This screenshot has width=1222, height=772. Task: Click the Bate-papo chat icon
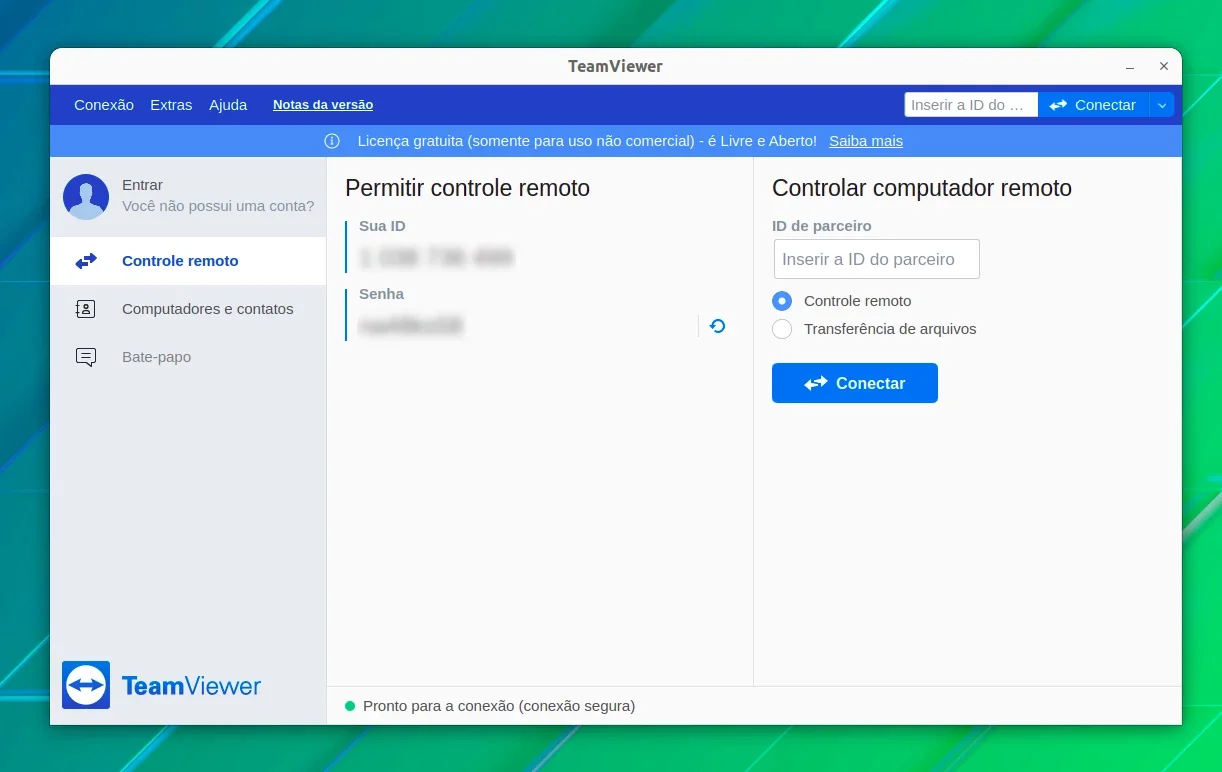point(86,357)
